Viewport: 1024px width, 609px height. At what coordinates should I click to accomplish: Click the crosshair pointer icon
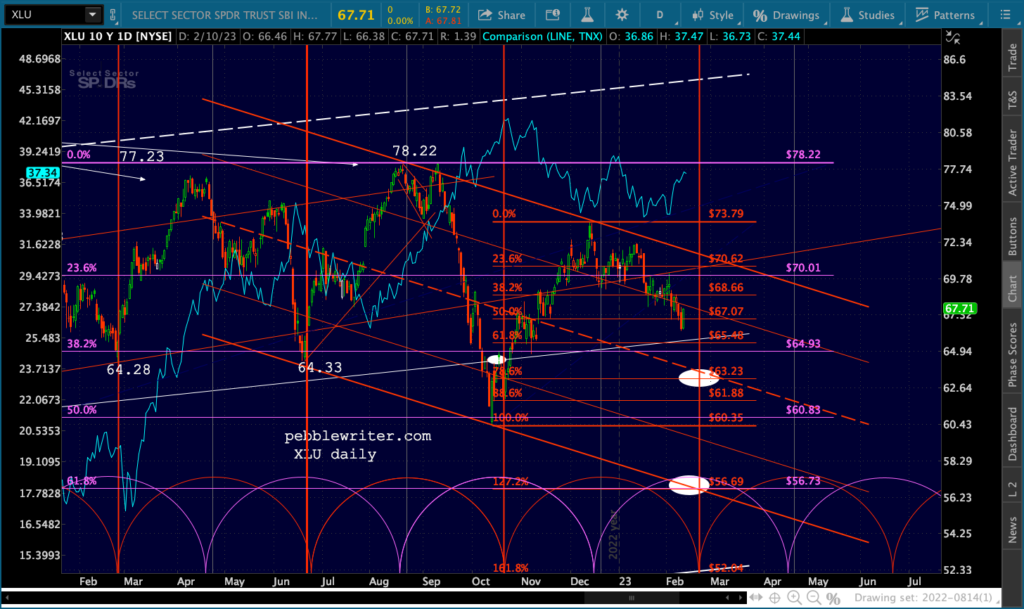click(775, 597)
